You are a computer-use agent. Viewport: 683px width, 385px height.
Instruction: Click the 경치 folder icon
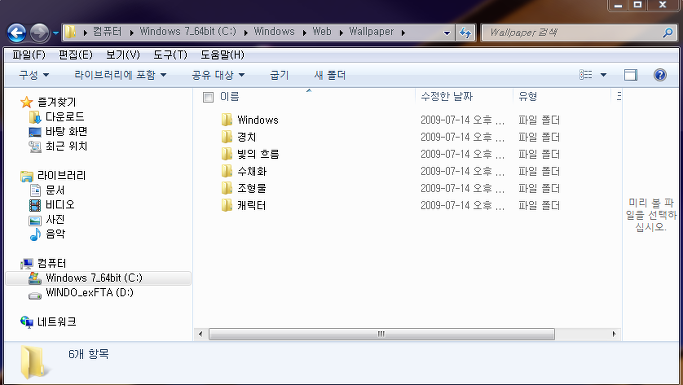[227, 137]
